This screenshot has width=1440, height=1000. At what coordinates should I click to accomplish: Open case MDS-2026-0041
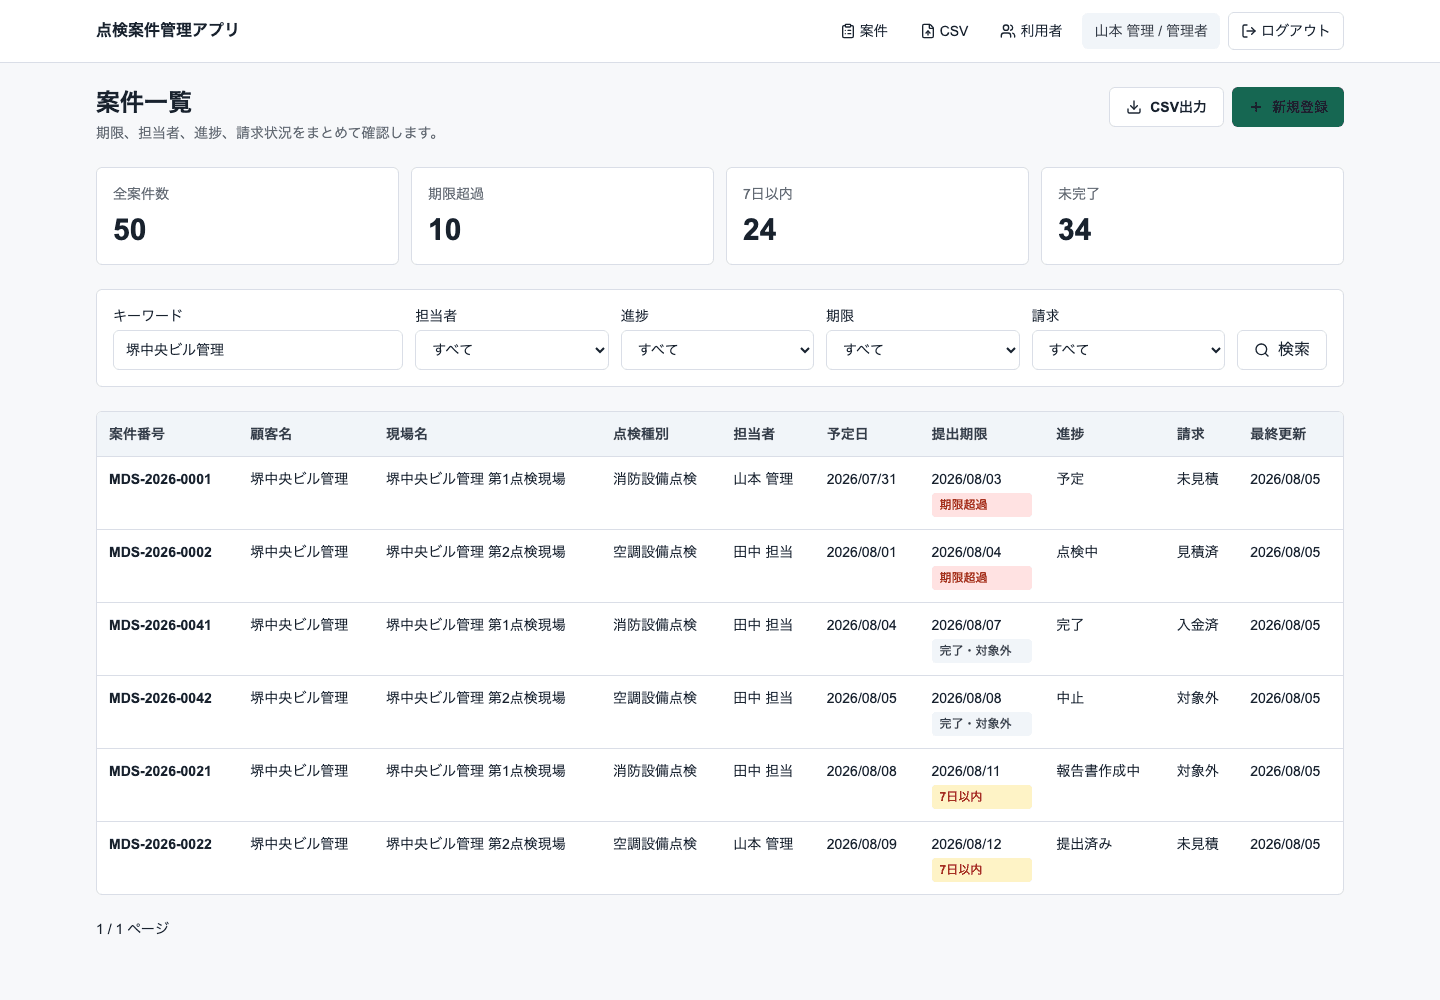tap(160, 625)
